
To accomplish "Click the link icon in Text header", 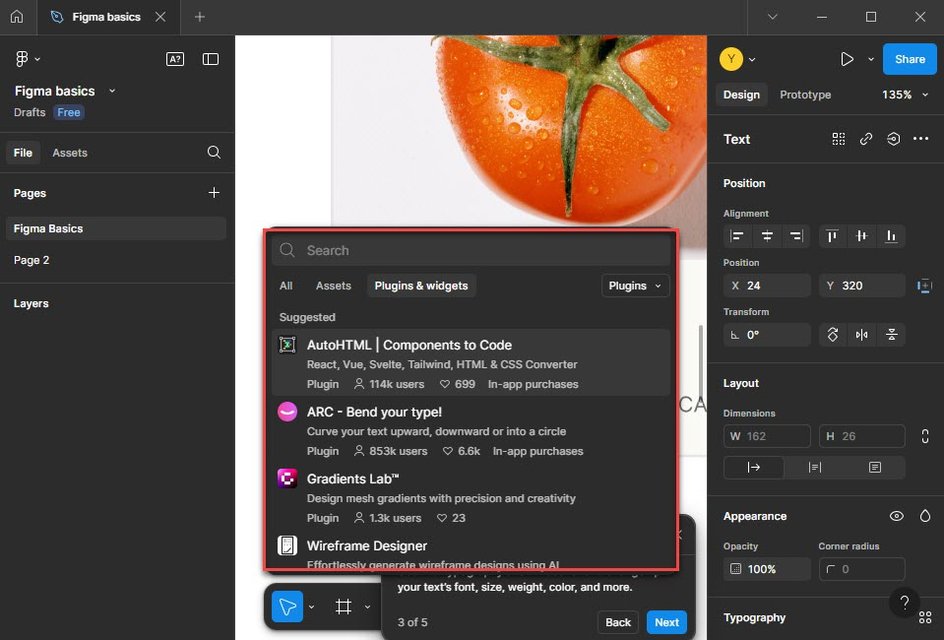I will point(866,139).
